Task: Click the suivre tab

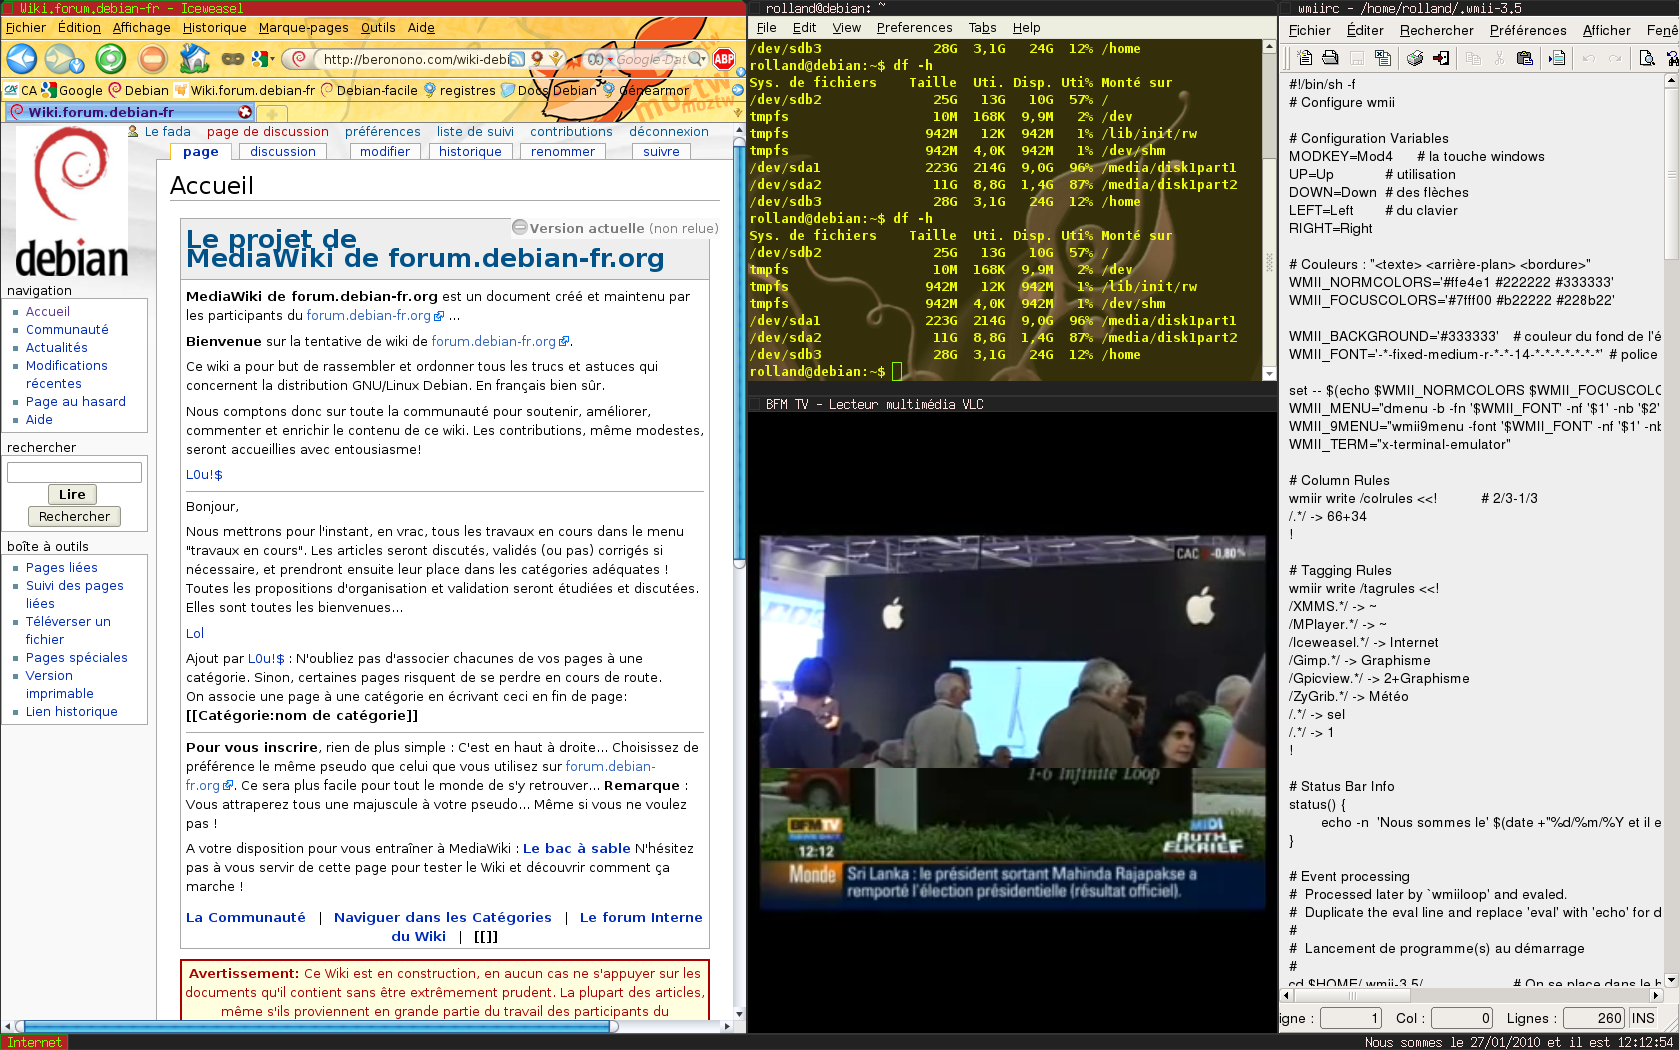Action: (661, 152)
